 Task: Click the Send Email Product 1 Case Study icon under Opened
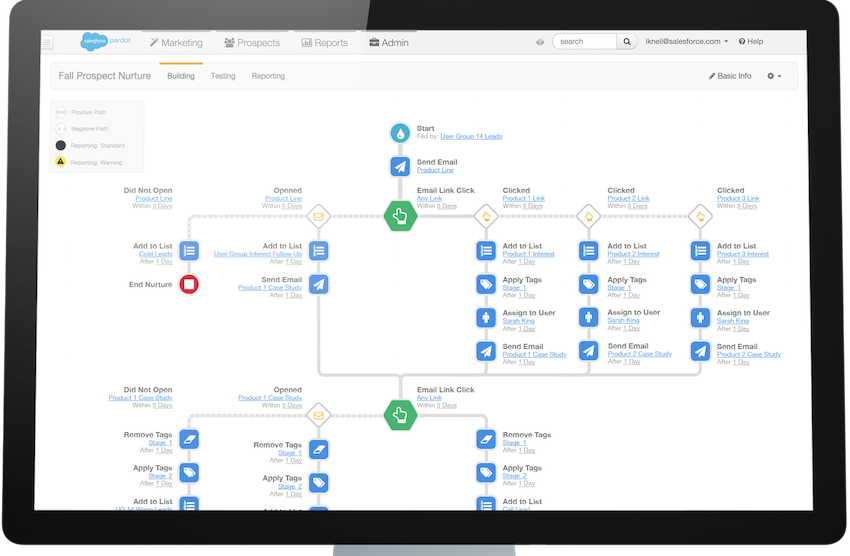click(x=319, y=284)
